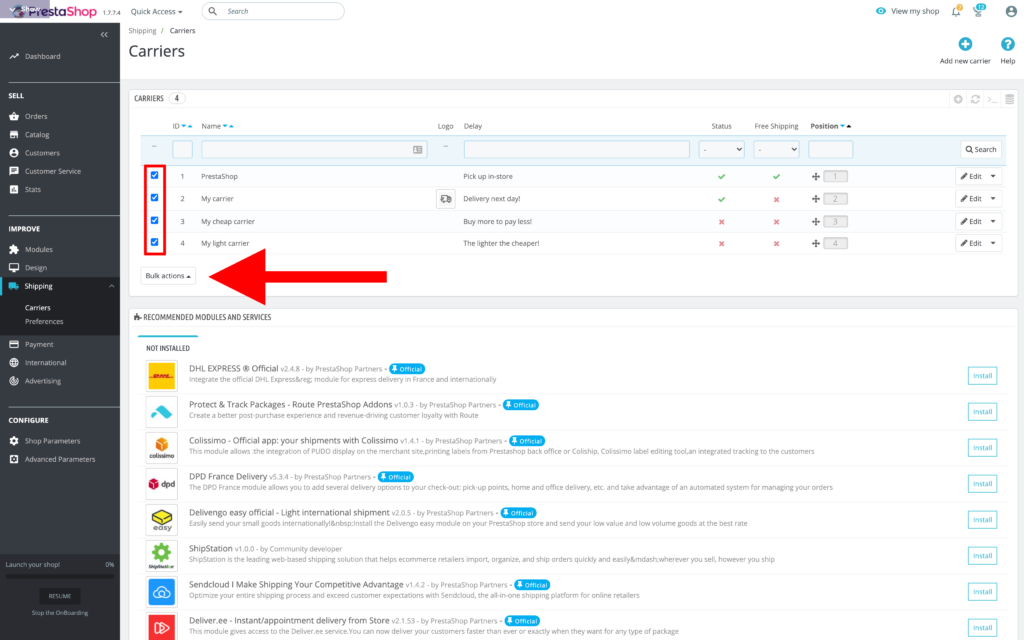The height and width of the screenshot is (640, 1024).
Task: Grab the move handle for My light carrier
Action: coord(816,244)
